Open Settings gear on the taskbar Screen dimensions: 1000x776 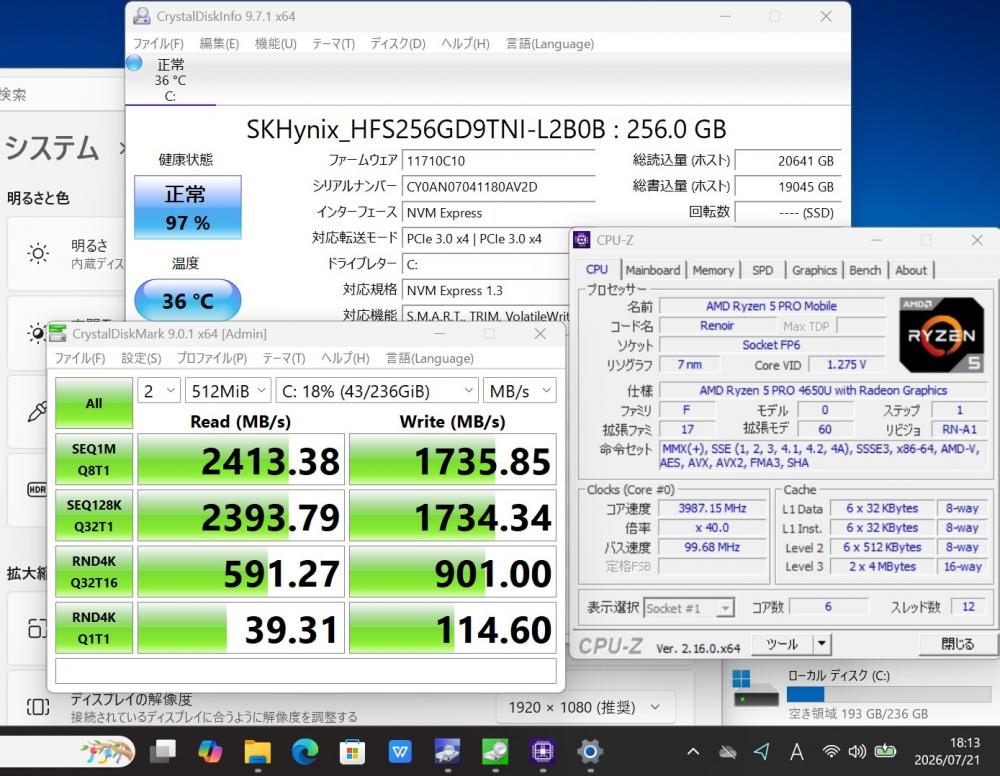click(x=590, y=752)
